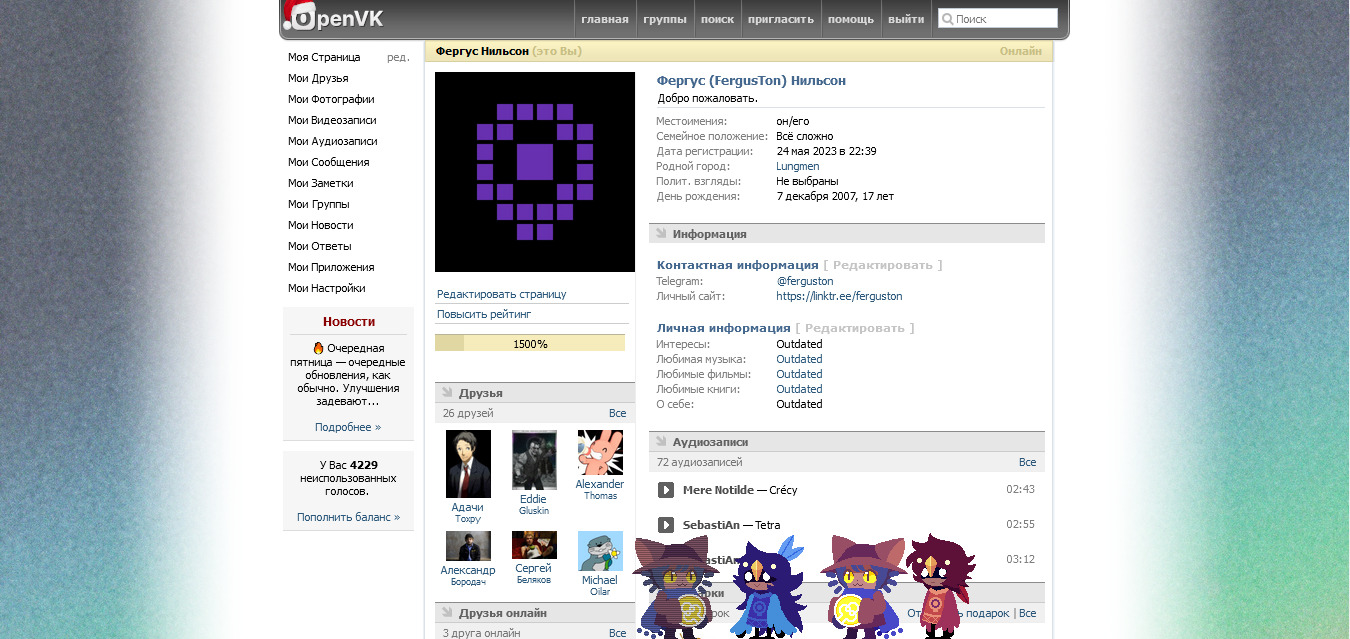Open Мои Сообщения in sidebar

click(x=329, y=162)
